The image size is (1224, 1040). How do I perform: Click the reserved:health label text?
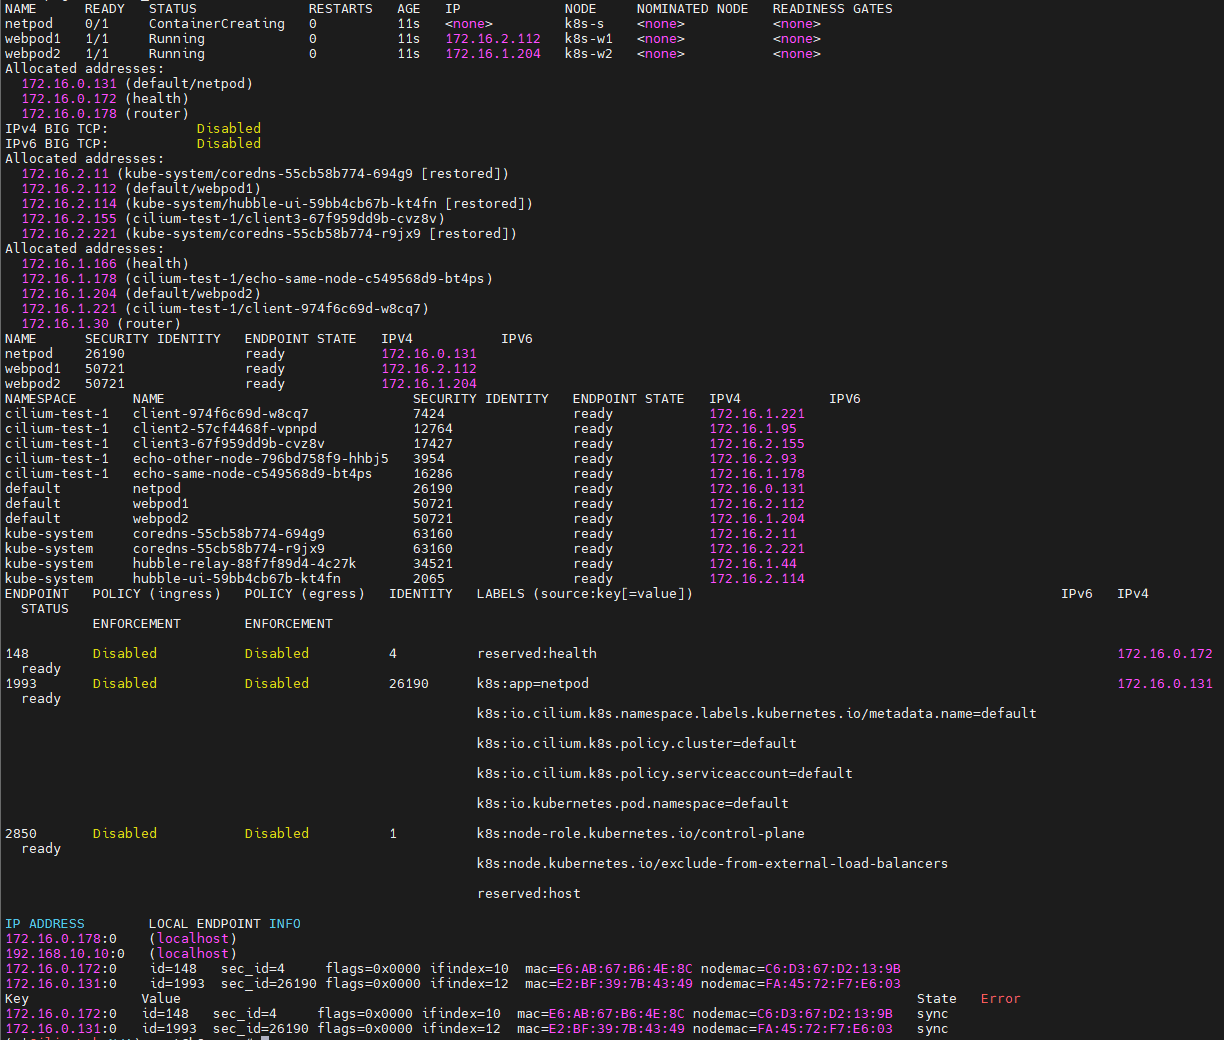tap(536, 654)
